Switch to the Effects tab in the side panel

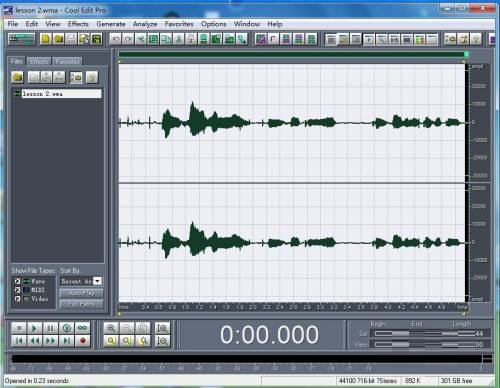[x=39, y=61]
